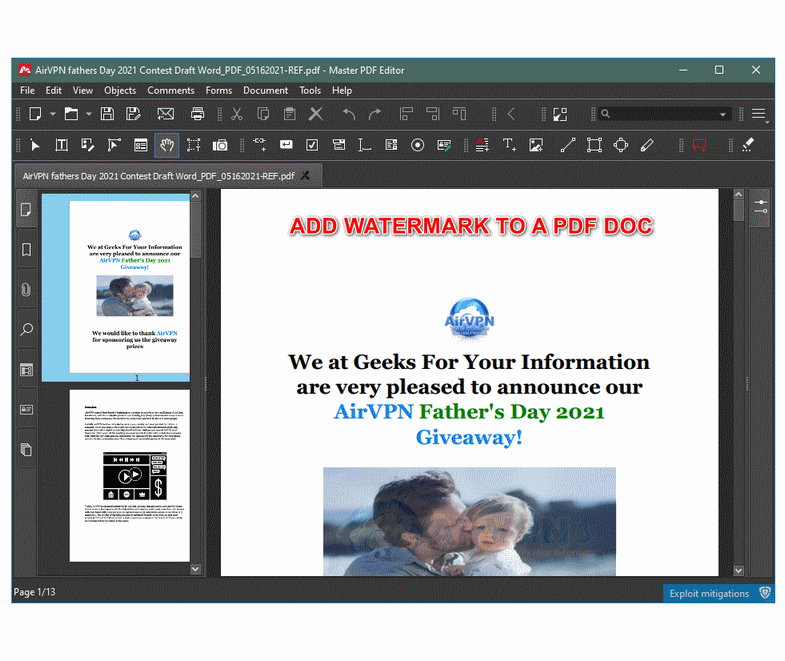Screen dimensions: 785x661
Task: Add a radio button form field
Action: pos(418,145)
